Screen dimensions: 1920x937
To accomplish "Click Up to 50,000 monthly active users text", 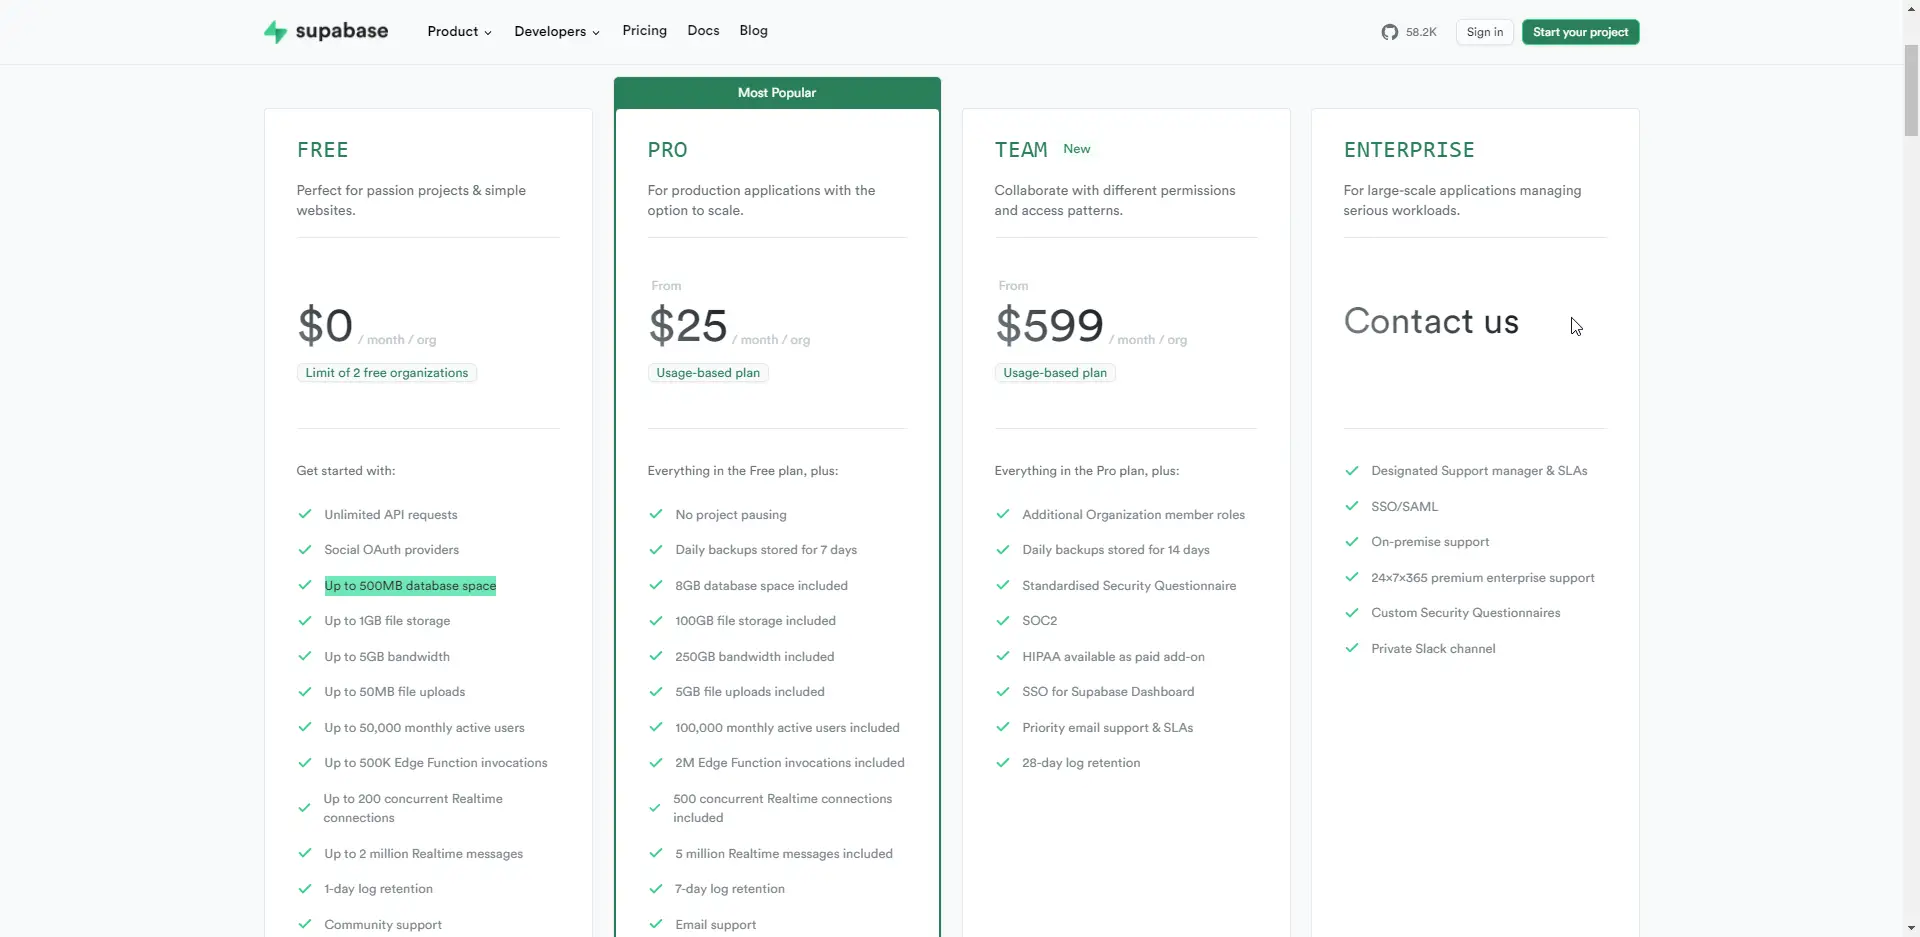I will tap(424, 727).
